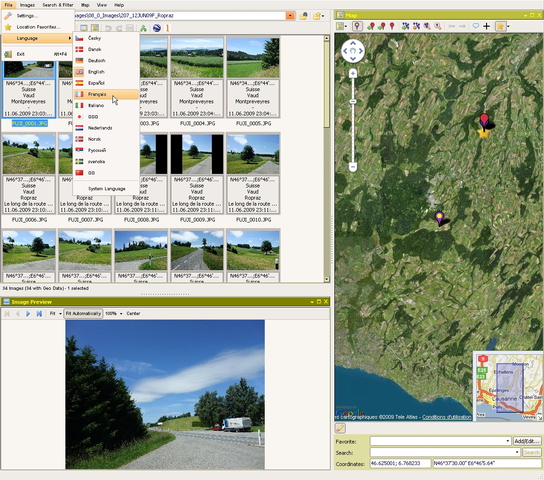Click map zoom in plus button

pyautogui.click(x=353, y=73)
